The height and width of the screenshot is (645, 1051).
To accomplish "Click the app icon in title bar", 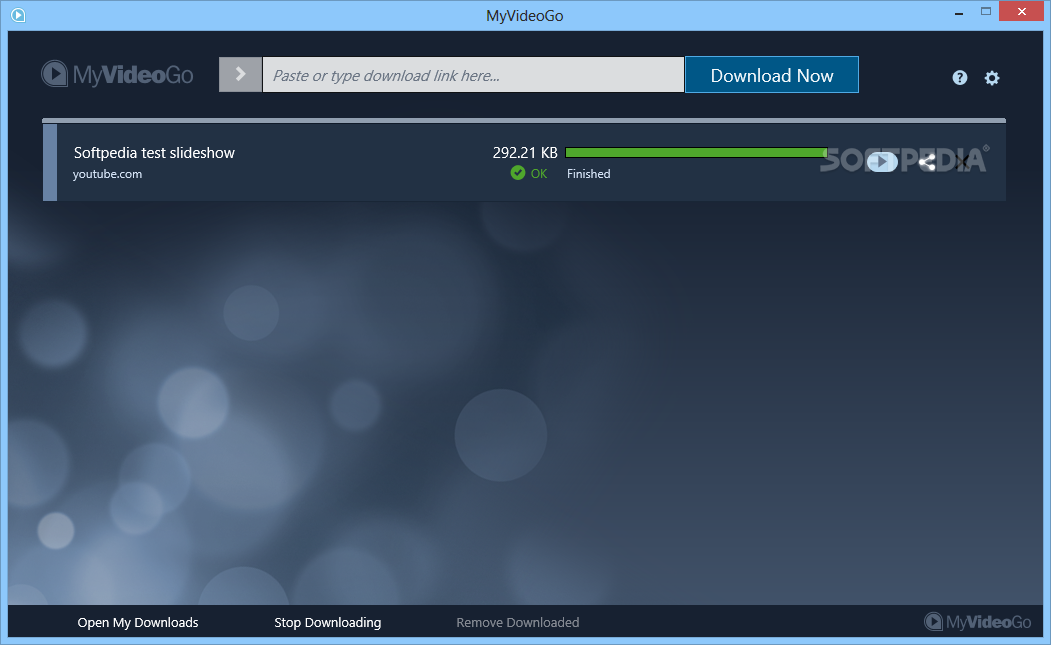I will click(x=18, y=15).
